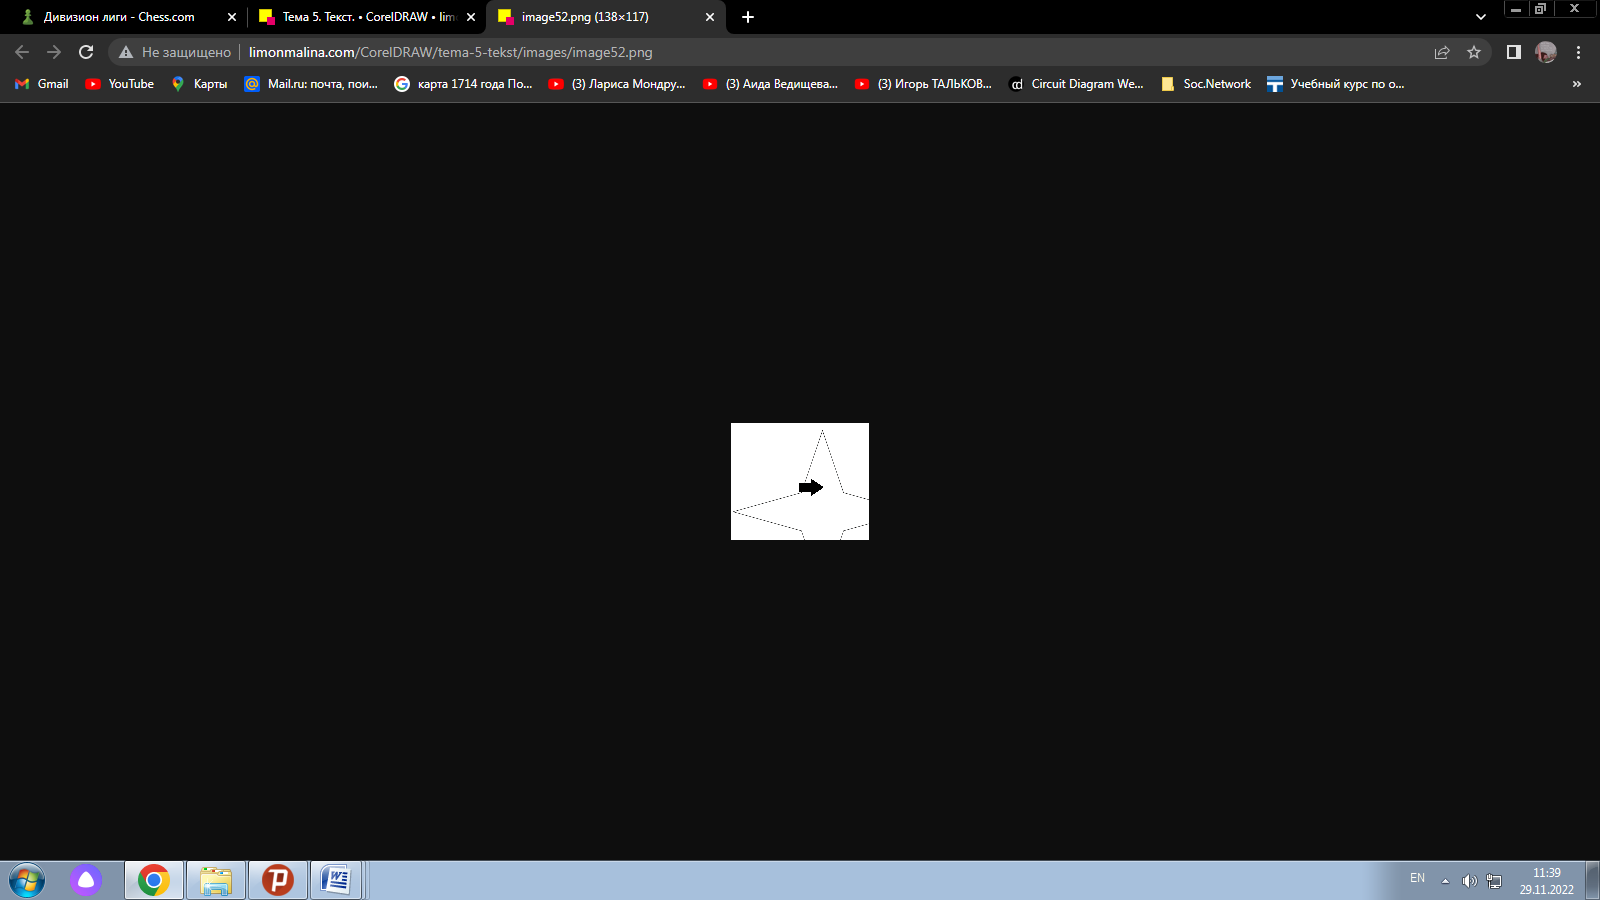Close the image52.png tab
Image resolution: width=1600 pixels, height=900 pixels.
click(710, 17)
